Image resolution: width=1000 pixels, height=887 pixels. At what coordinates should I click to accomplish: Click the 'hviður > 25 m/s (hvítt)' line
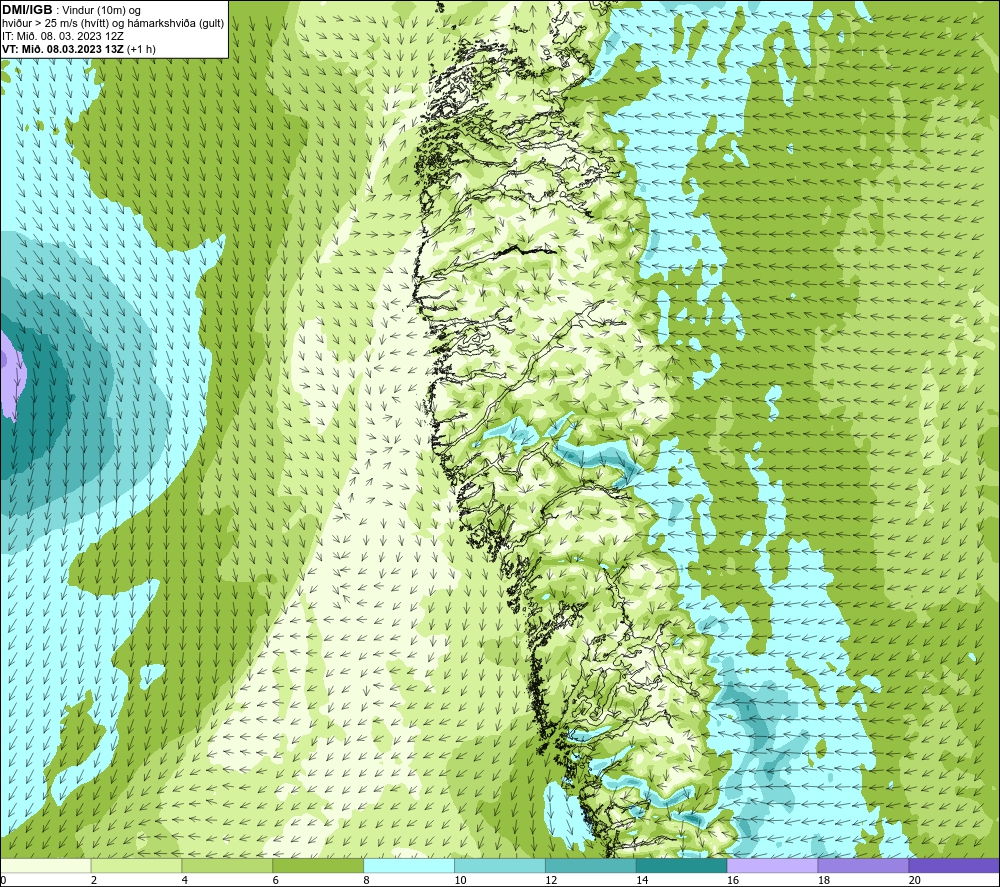tap(113, 23)
